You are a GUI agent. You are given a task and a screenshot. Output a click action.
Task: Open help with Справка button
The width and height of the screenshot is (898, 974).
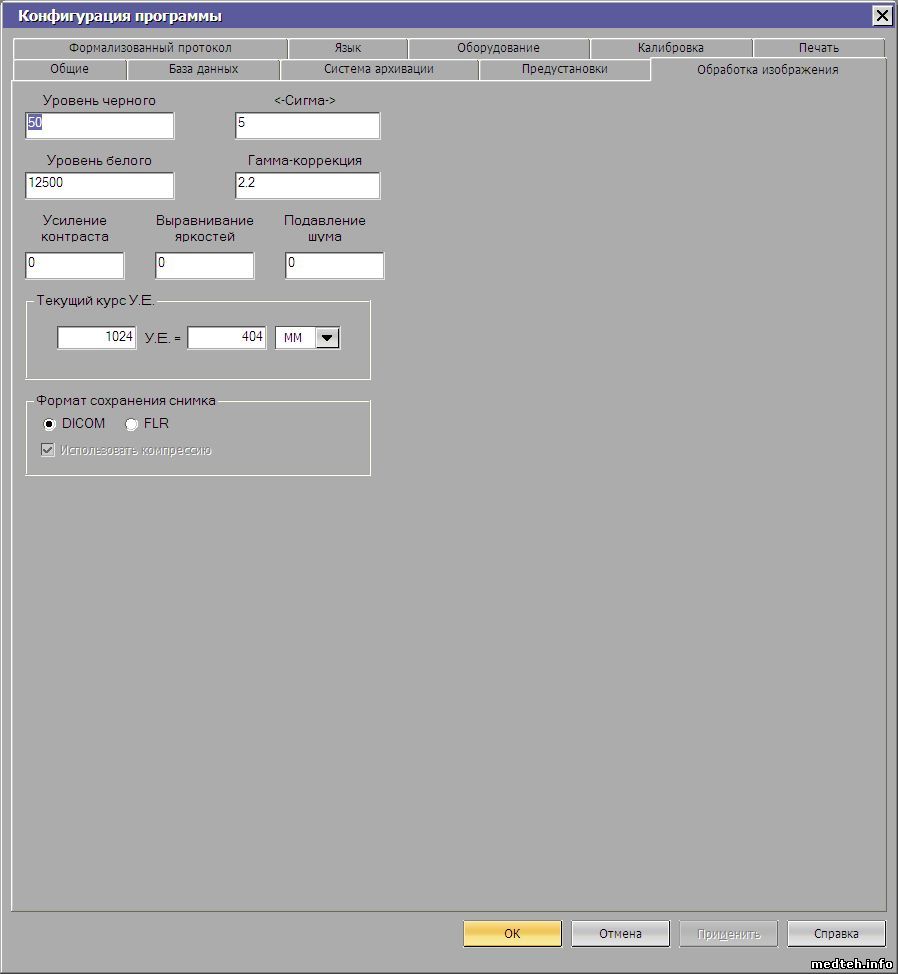pos(836,933)
